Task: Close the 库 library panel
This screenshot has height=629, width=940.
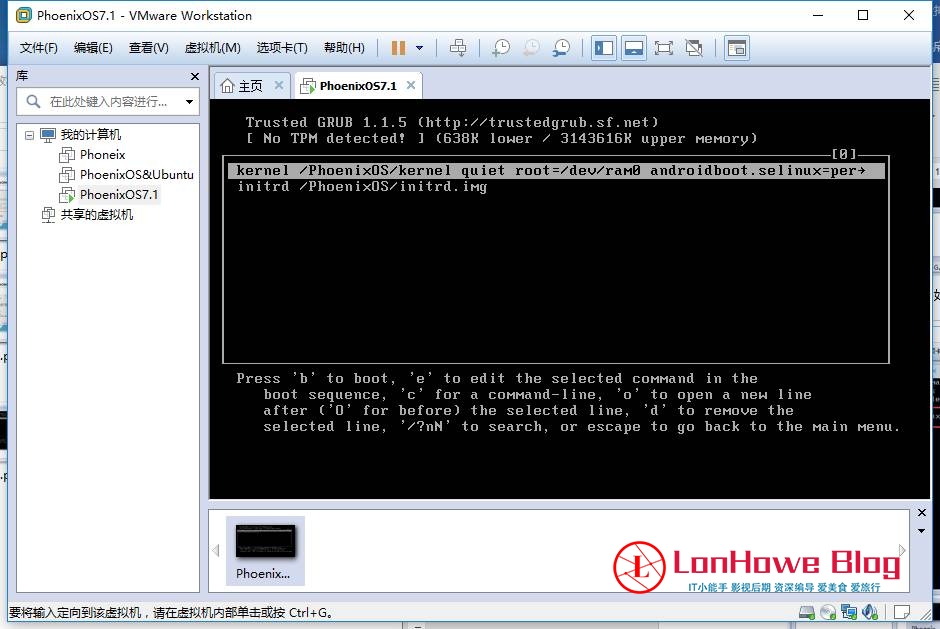Action: [x=194, y=76]
